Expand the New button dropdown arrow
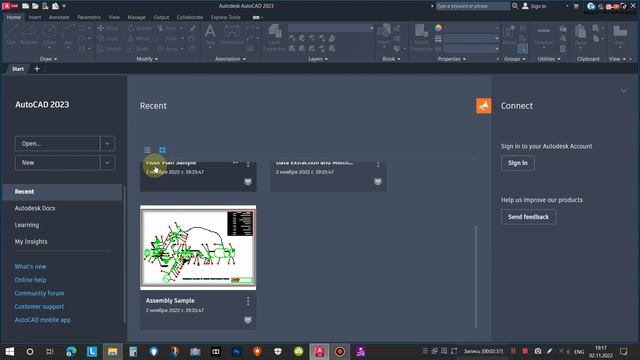This screenshot has height=360, width=640. pos(107,162)
